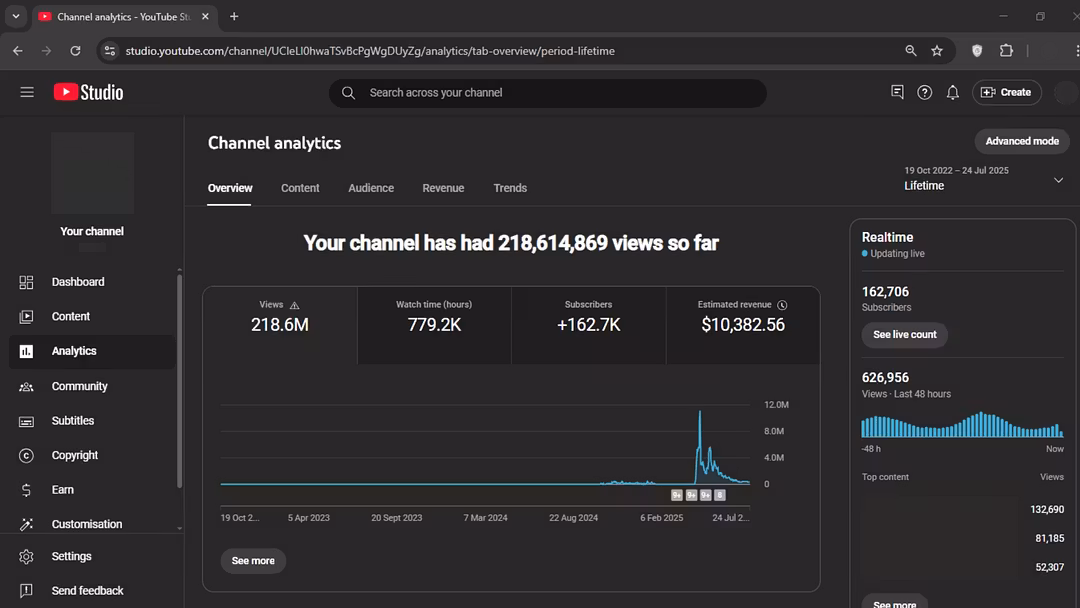Viewport: 1080px width, 608px height.
Task: Open the hamburger navigation menu
Action: [27, 92]
